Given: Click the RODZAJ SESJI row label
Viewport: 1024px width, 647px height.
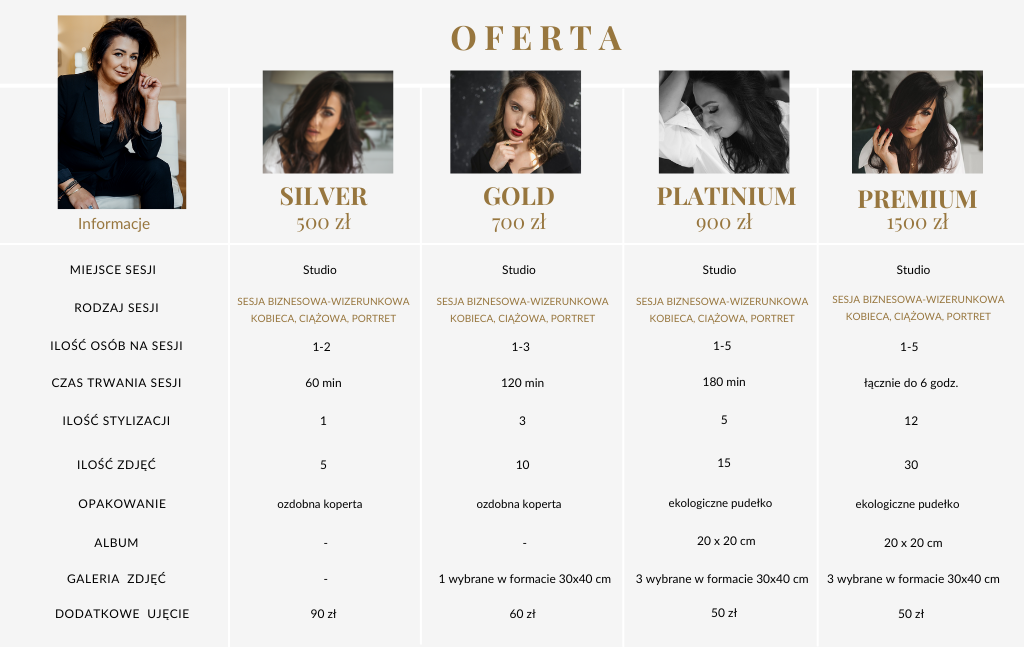Looking at the screenshot, I should click(x=116, y=308).
